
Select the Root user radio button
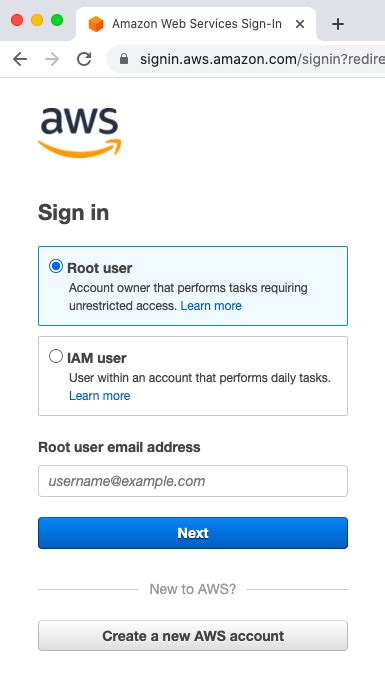click(56, 266)
